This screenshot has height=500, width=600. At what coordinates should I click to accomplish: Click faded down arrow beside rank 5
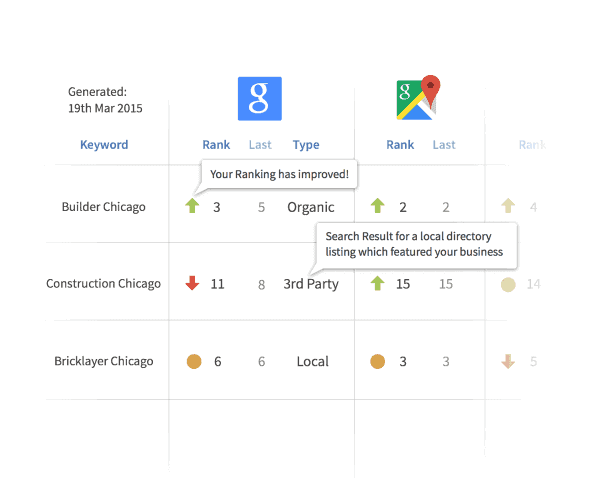pyautogui.click(x=508, y=361)
